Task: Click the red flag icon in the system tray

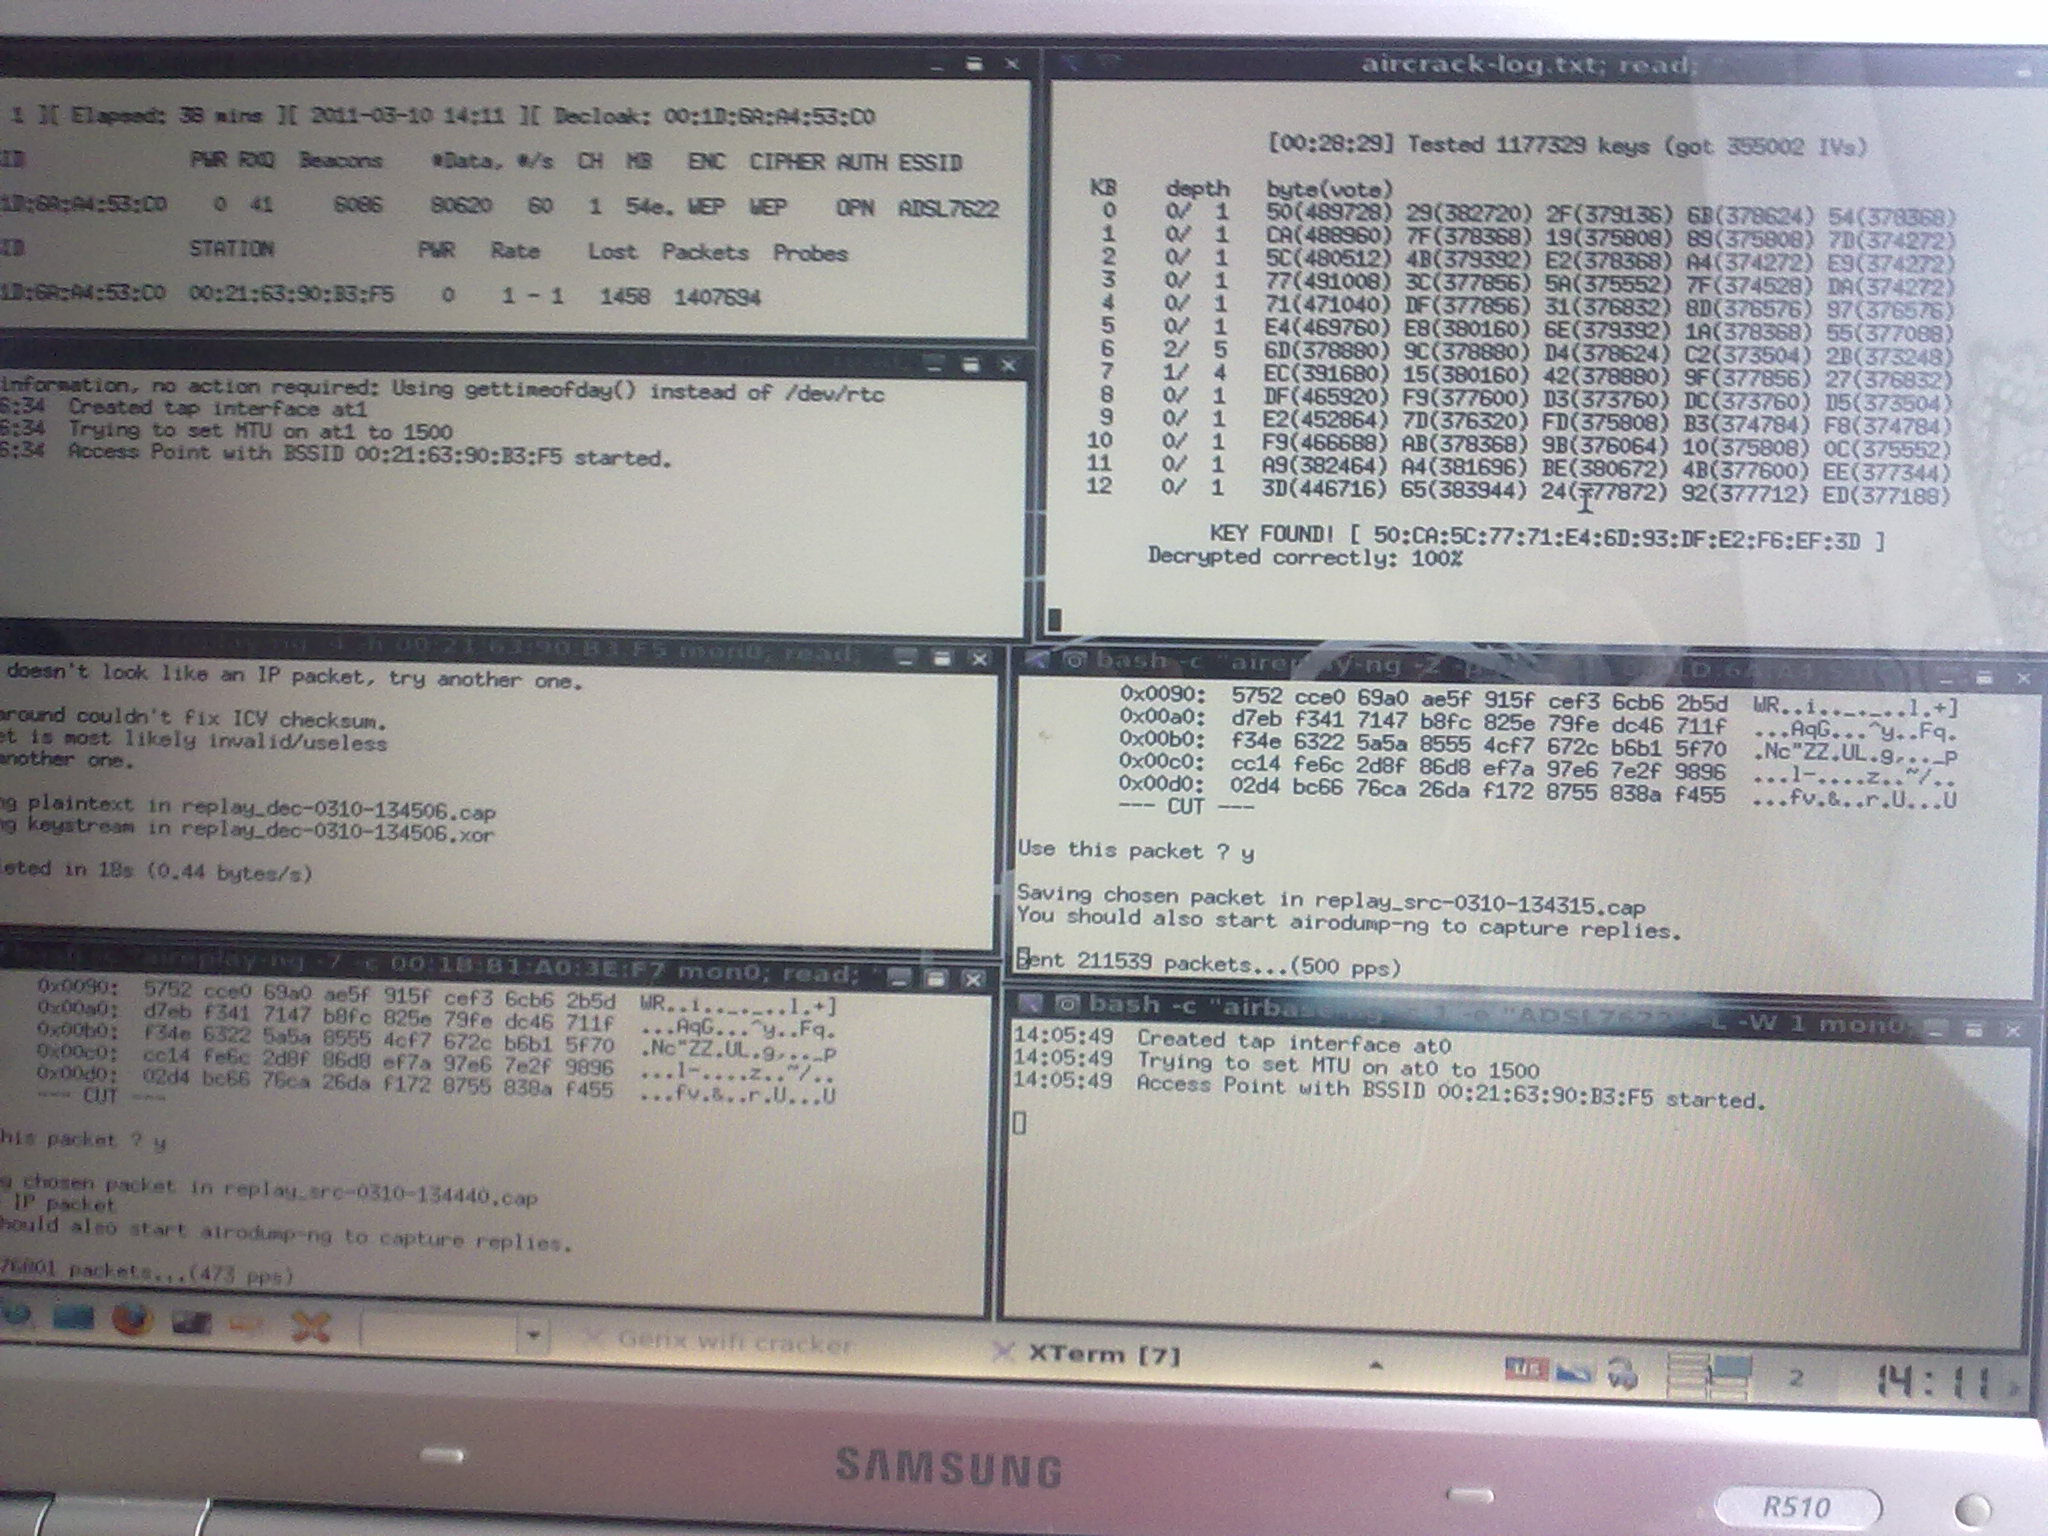Action: pyautogui.click(x=1526, y=1369)
